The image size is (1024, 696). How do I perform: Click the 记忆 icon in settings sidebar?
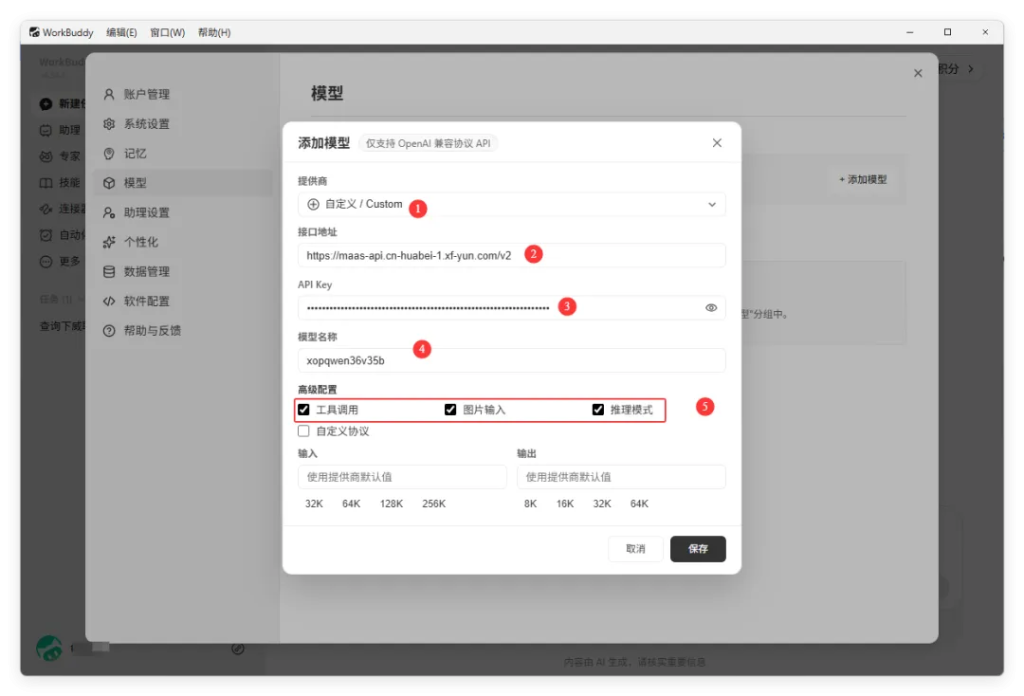pyautogui.click(x=109, y=153)
